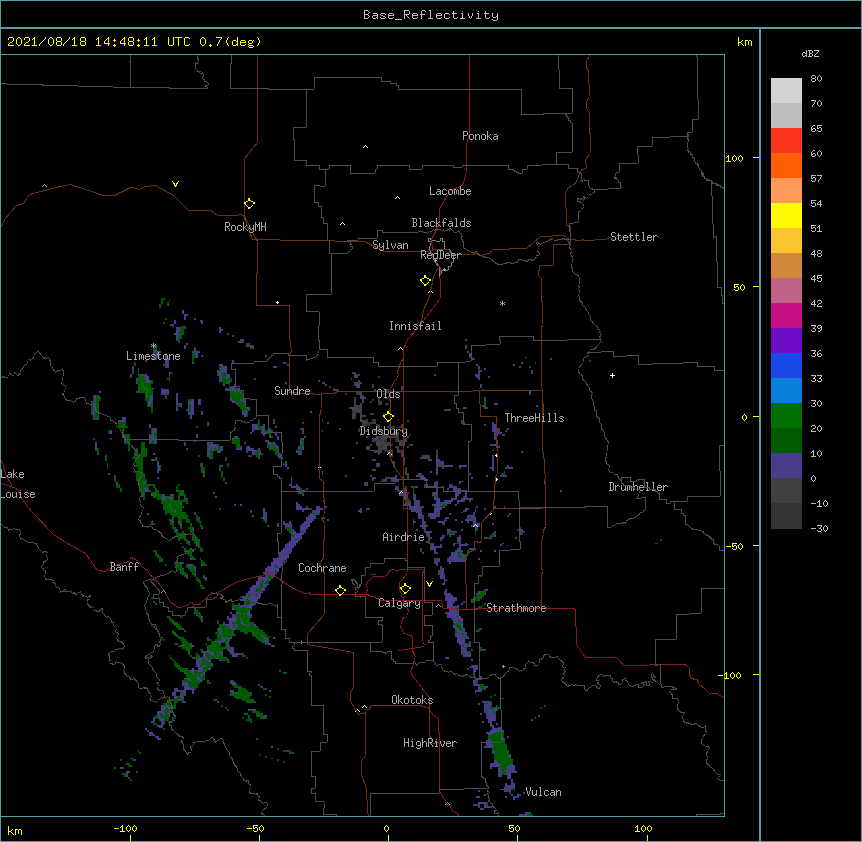Select the light grey 65-70 dBZ swatch
The image size is (862, 842).
pyautogui.click(x=786, y=115)
